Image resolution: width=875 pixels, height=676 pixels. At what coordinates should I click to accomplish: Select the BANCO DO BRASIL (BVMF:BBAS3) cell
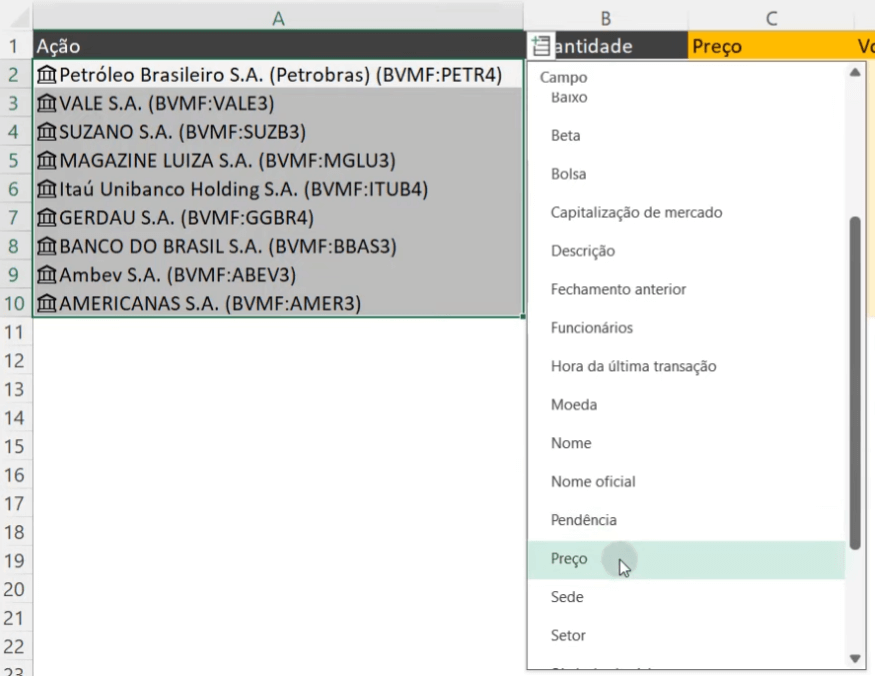tap(278, 246)
